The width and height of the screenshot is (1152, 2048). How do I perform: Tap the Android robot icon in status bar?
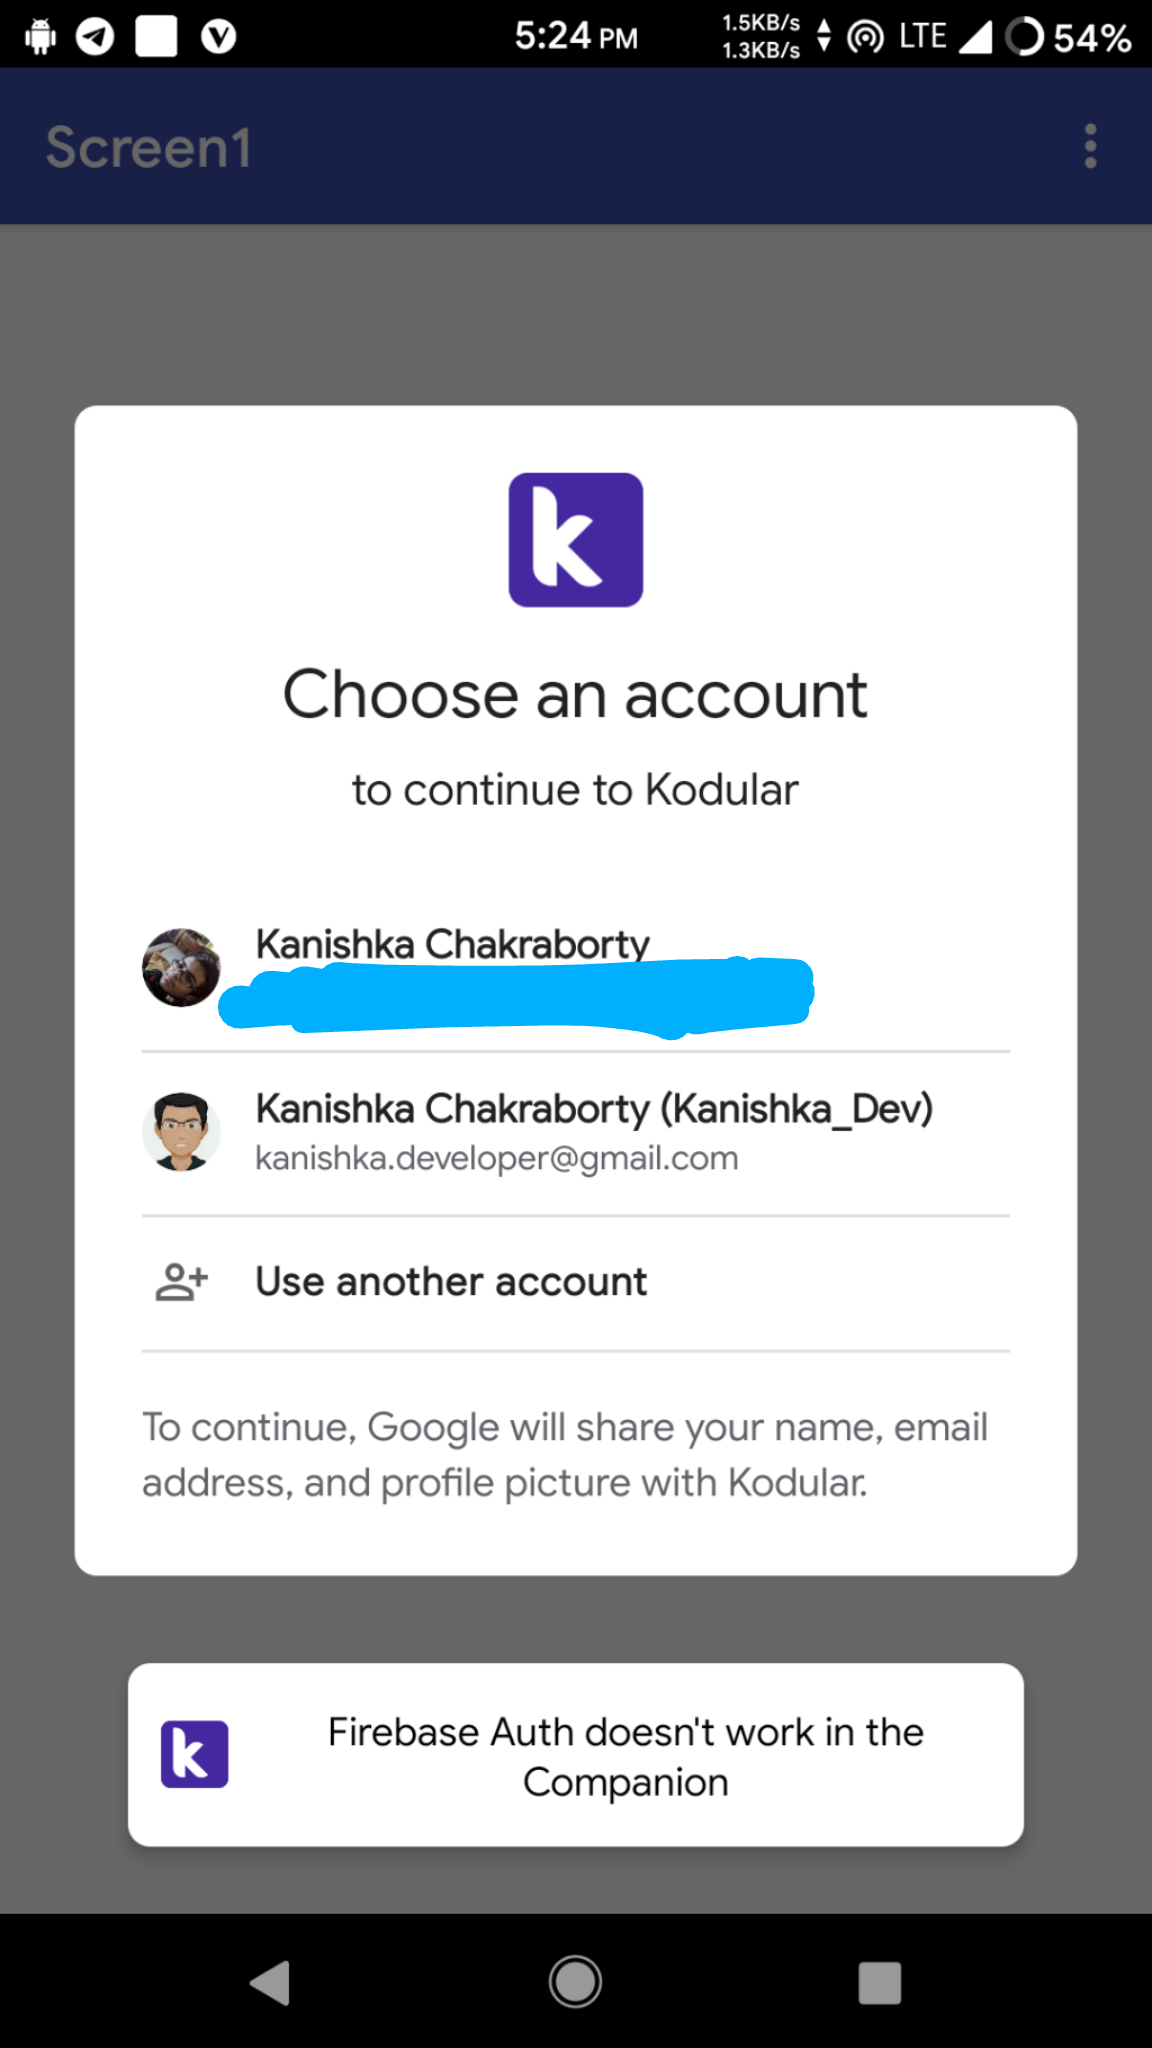coord(40,37)
